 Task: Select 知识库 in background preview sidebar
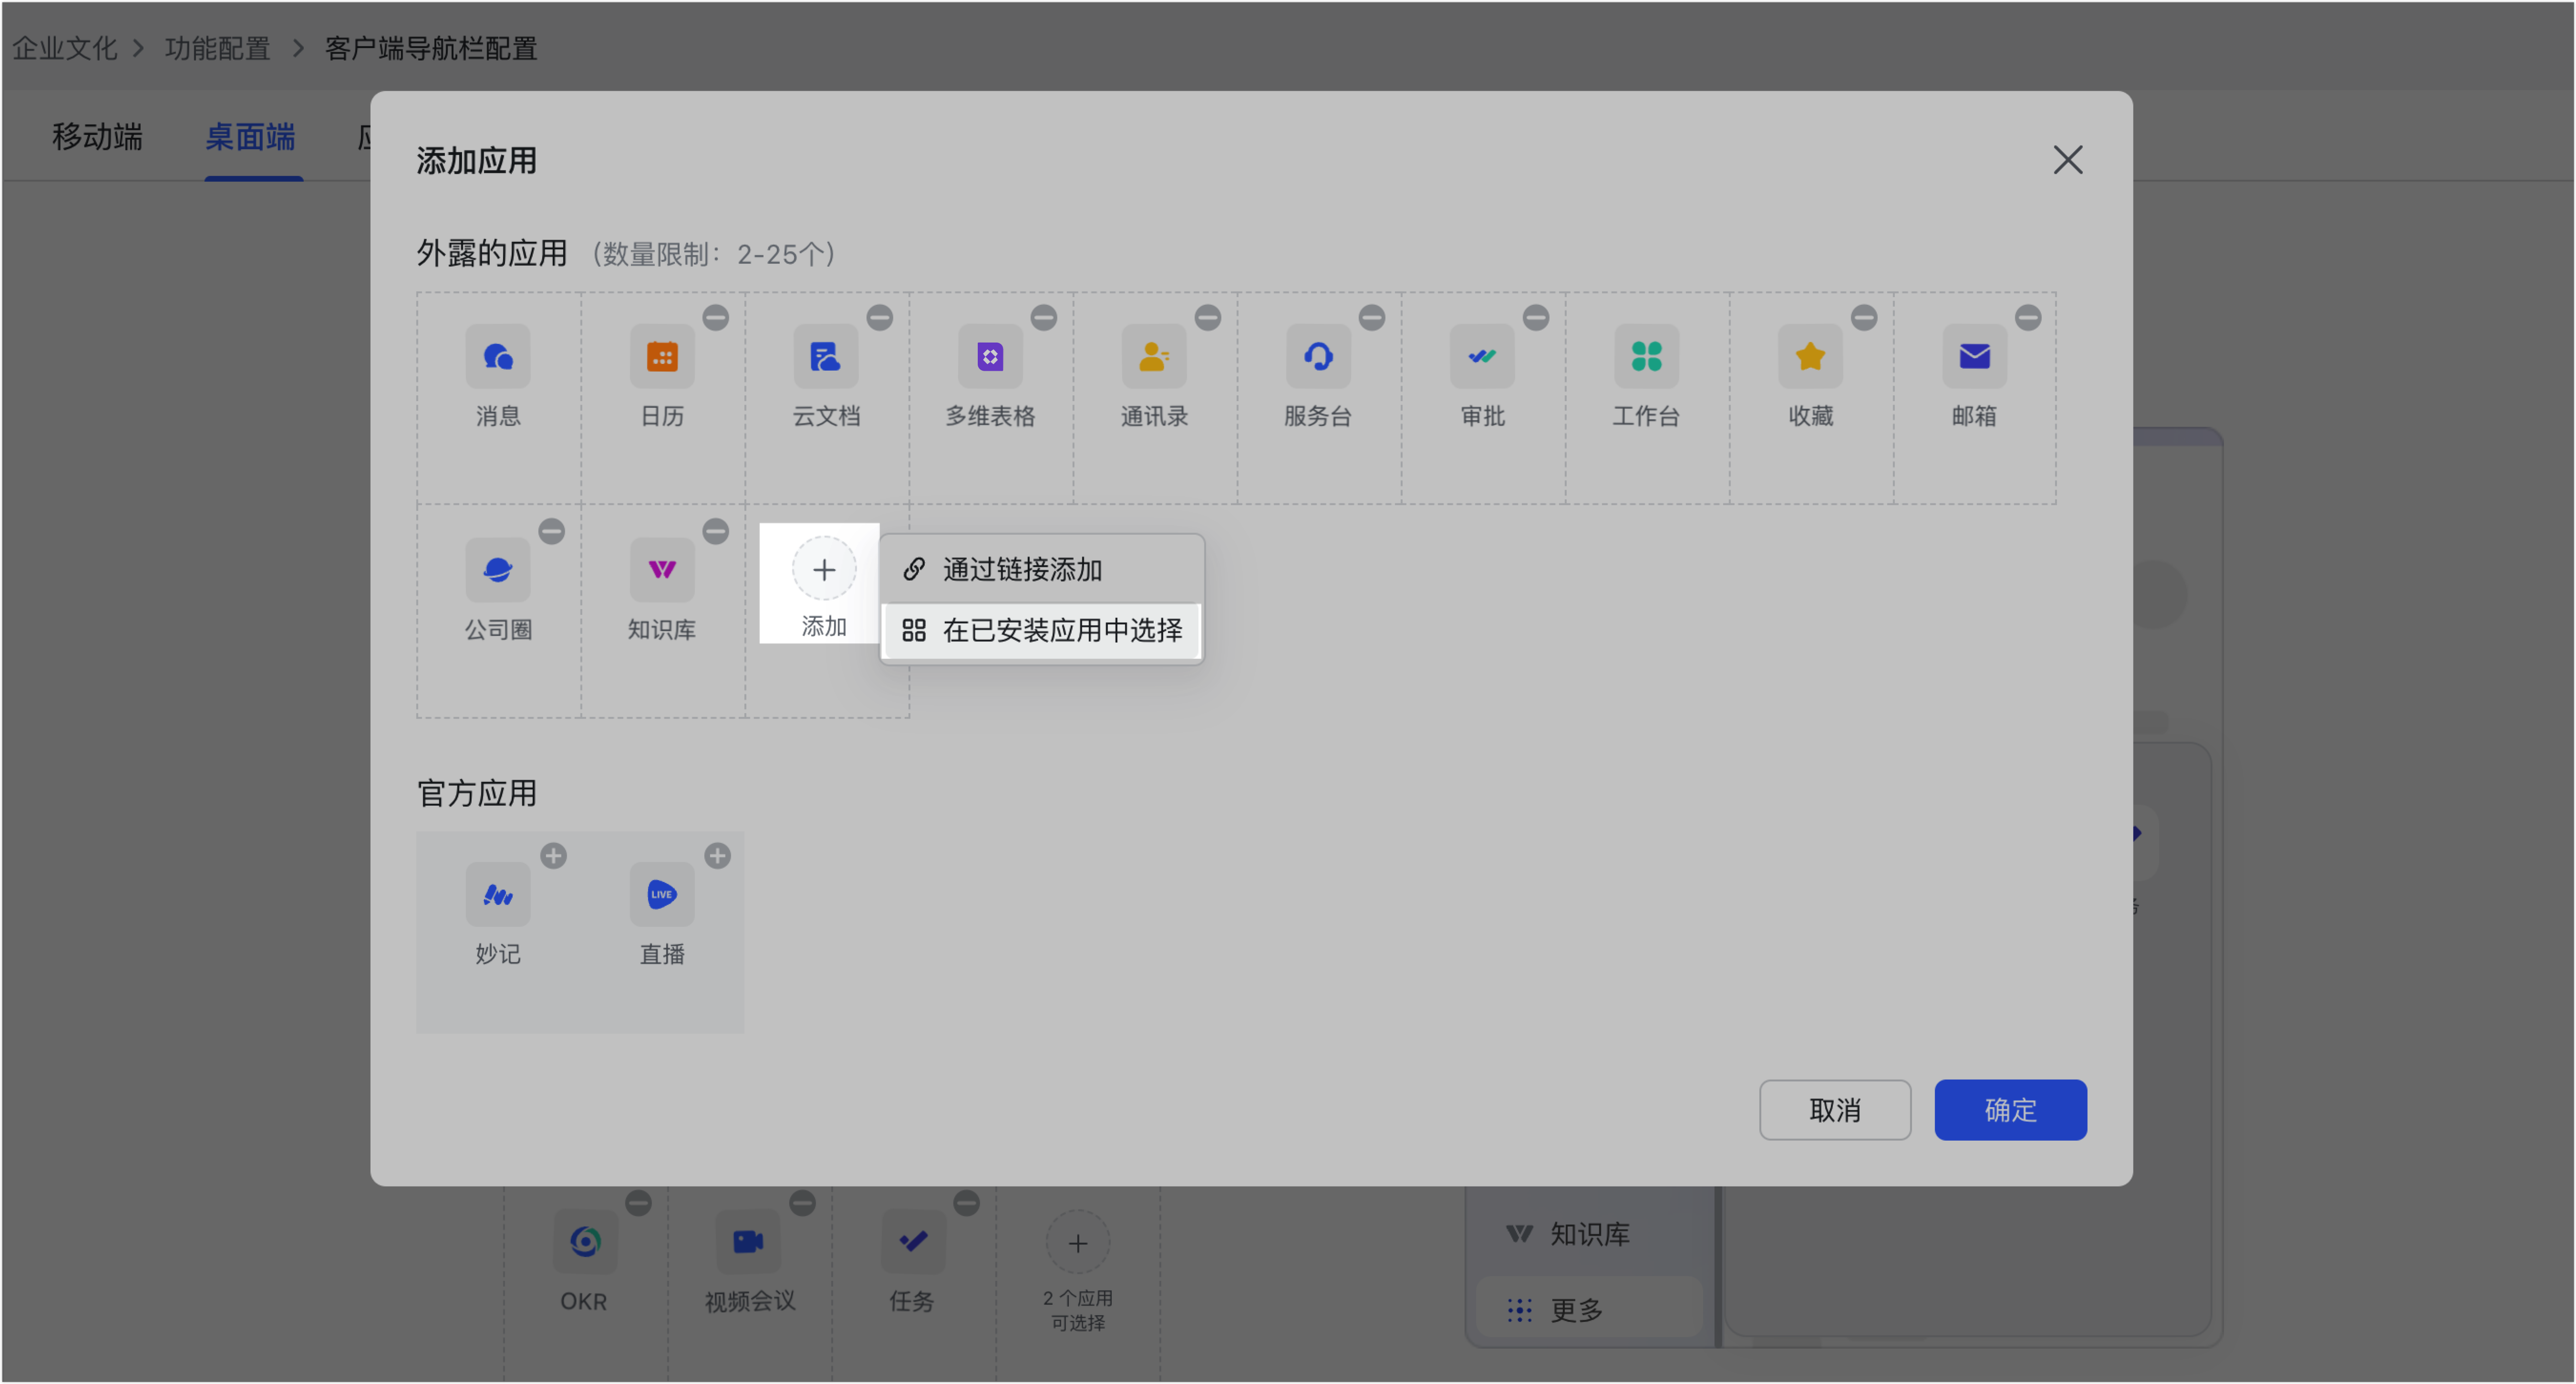1589,1234
